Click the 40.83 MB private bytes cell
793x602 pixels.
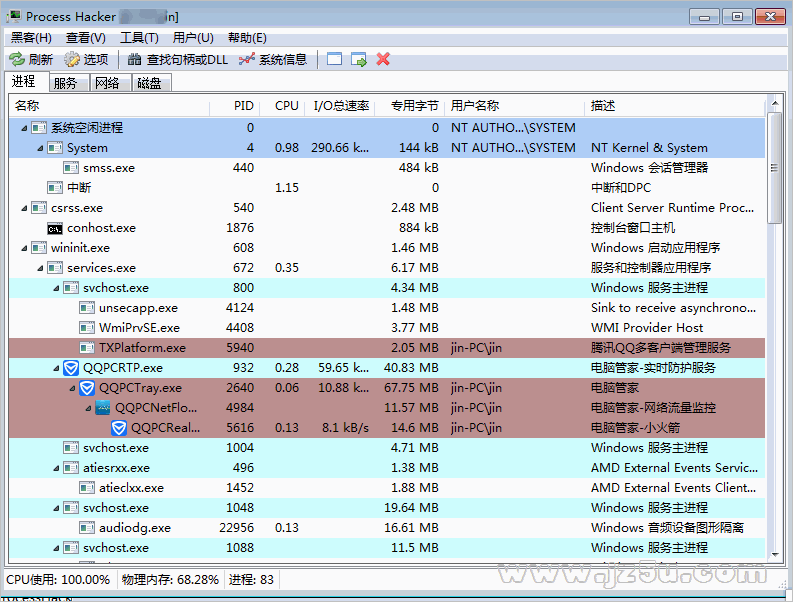[411, 368]
